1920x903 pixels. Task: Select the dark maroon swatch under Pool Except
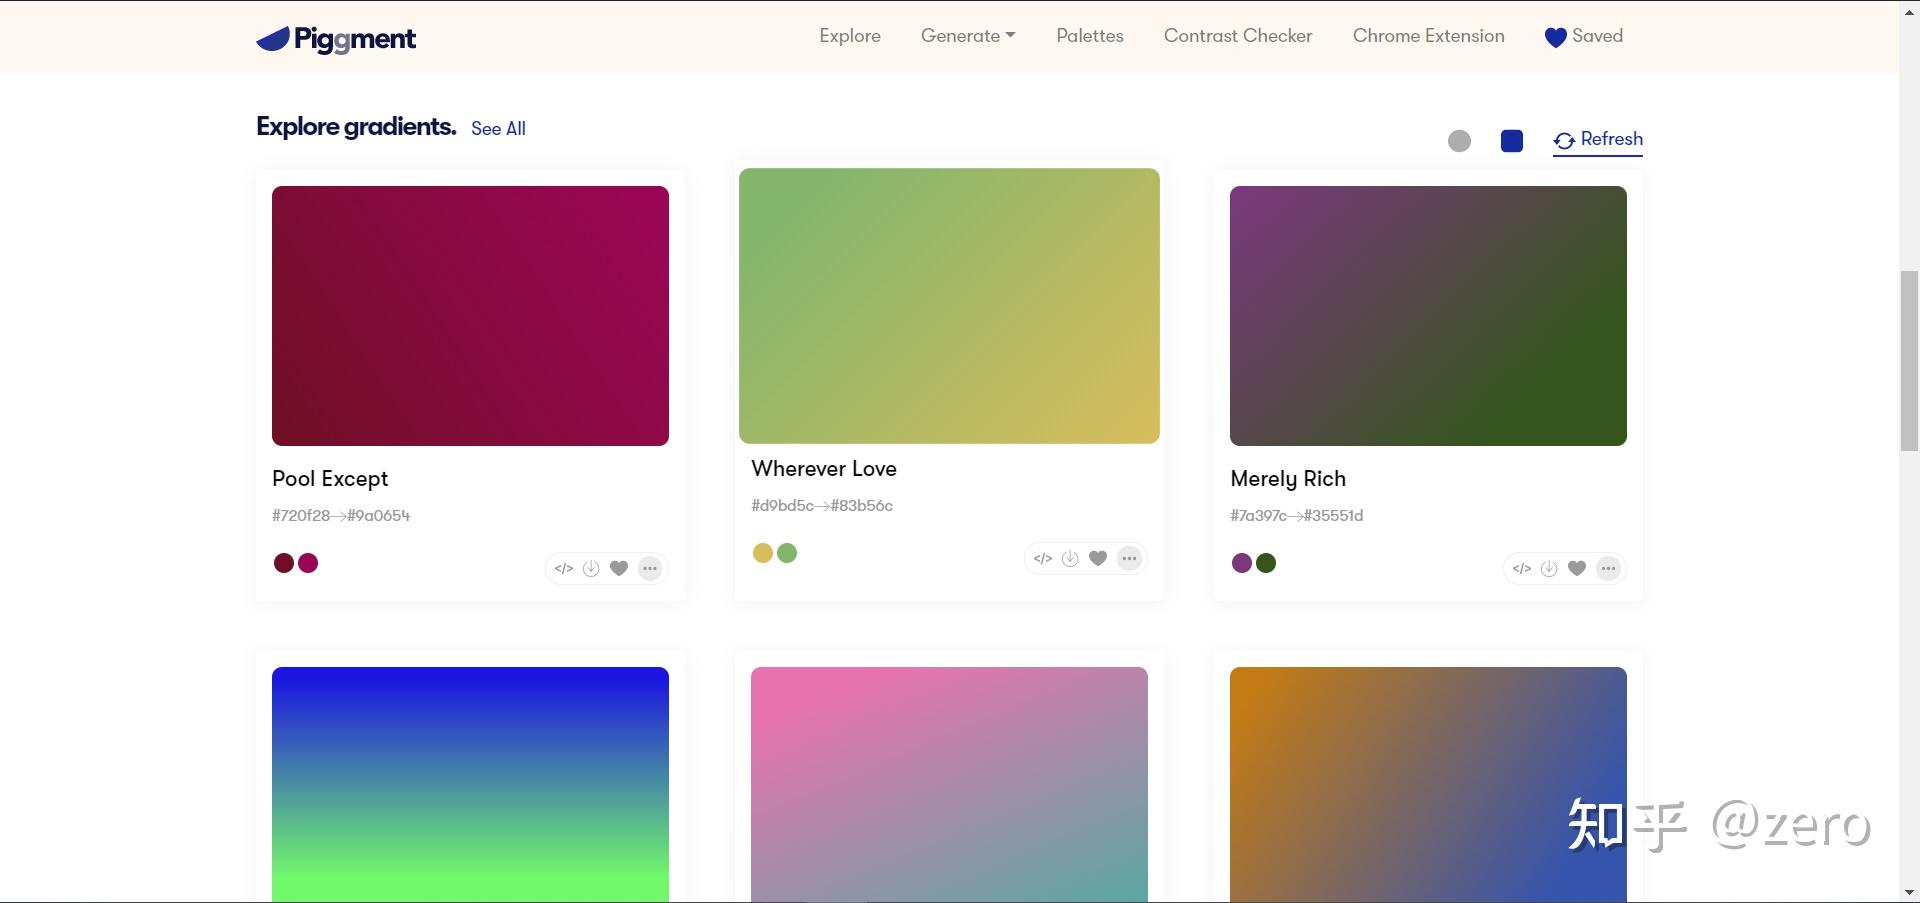[284, 563]
